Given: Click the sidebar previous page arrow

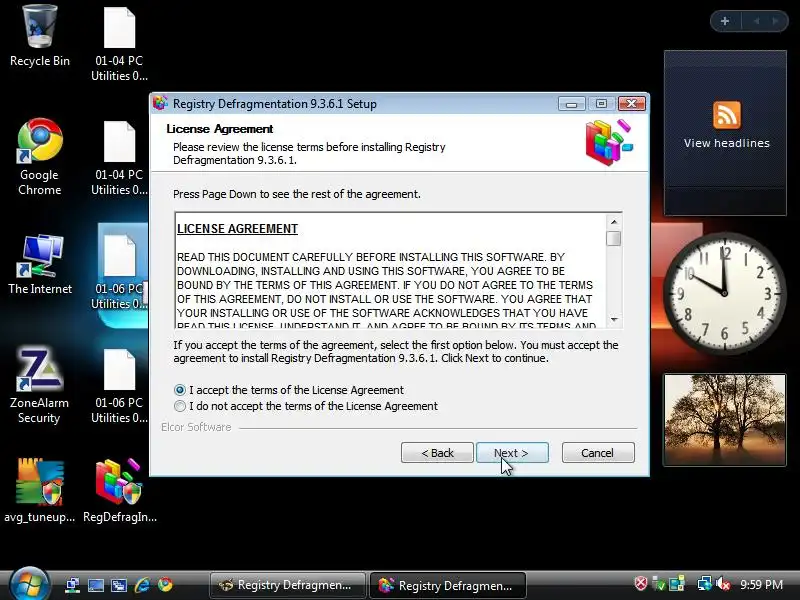Looking at the screenshot, I should tap(757, 21).
